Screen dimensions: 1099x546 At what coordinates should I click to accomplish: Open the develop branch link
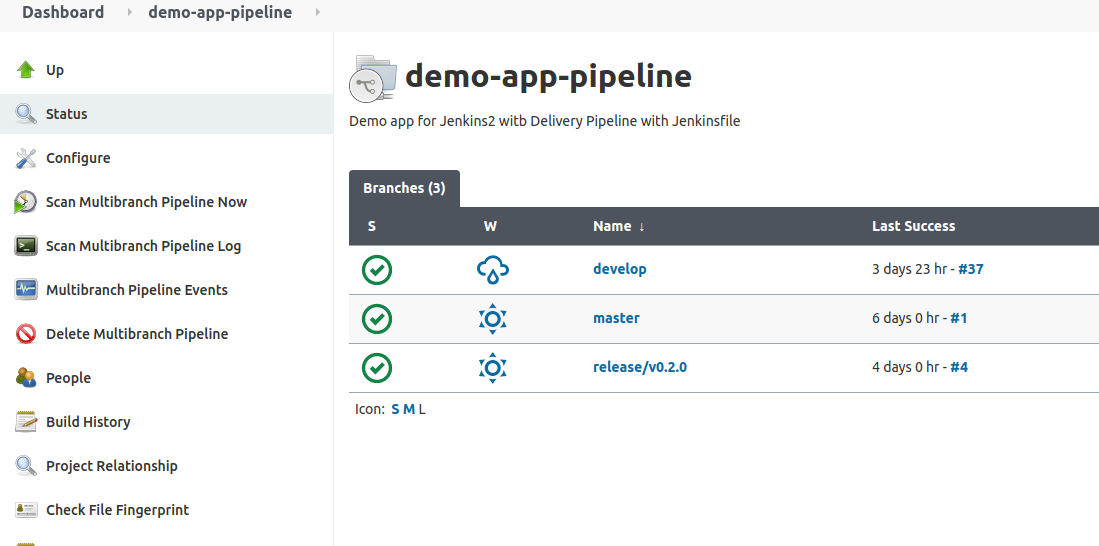click(x=619, y=269)
